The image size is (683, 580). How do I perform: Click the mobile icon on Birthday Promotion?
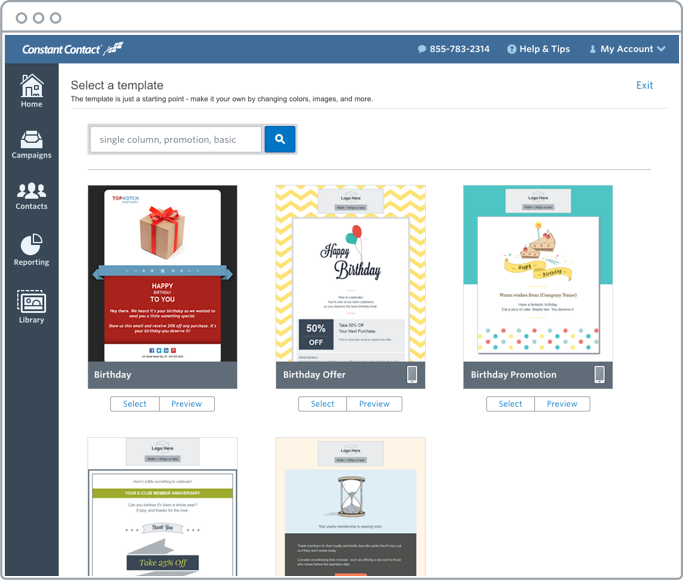[x=599, y=375]
